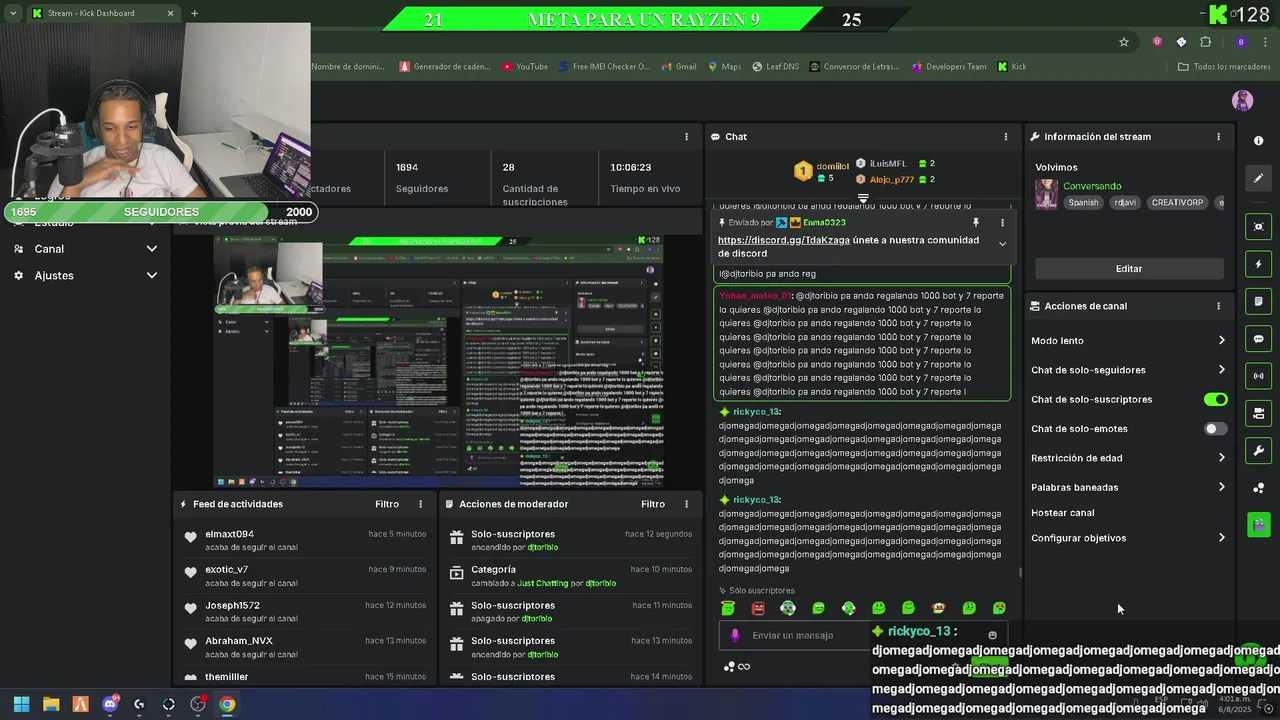Open Información del stream three-dot menu
This screenshot has width=1280, height=720.
click(x=1218, y=137)
